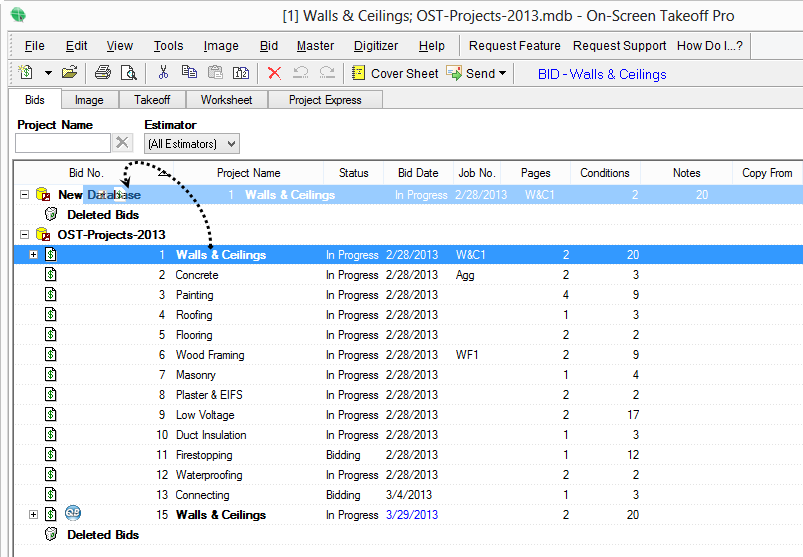Image resolution: width=803 pixels, height=557 pixels.
Task: Expand bid 15 Walls & Ceilings row
Action: (34, 515)
